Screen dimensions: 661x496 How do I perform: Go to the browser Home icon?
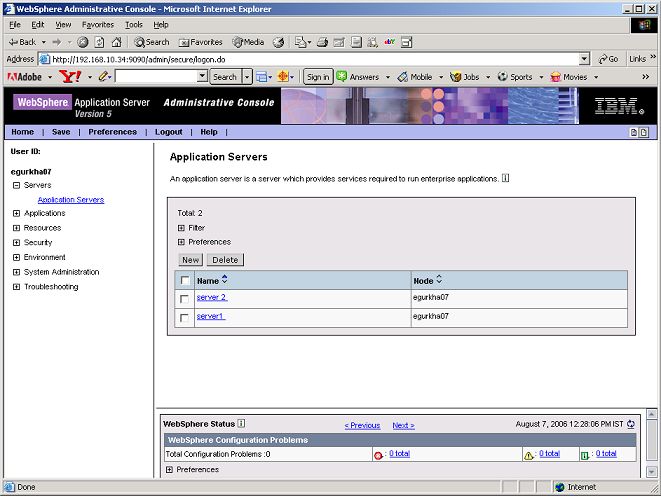116,42
